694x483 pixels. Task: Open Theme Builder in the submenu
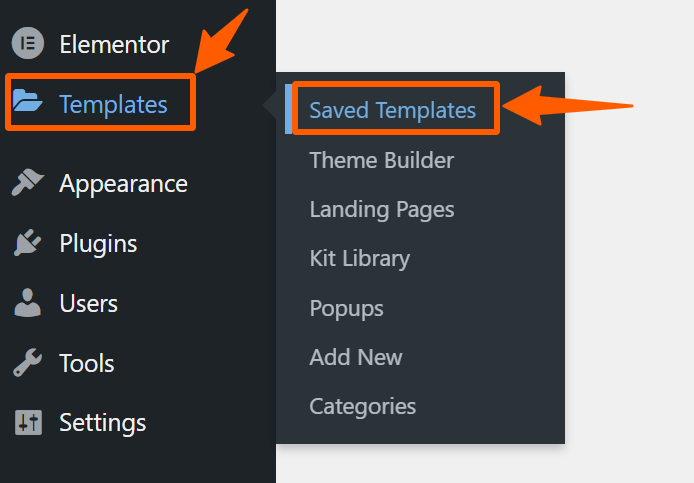[382, 160]
